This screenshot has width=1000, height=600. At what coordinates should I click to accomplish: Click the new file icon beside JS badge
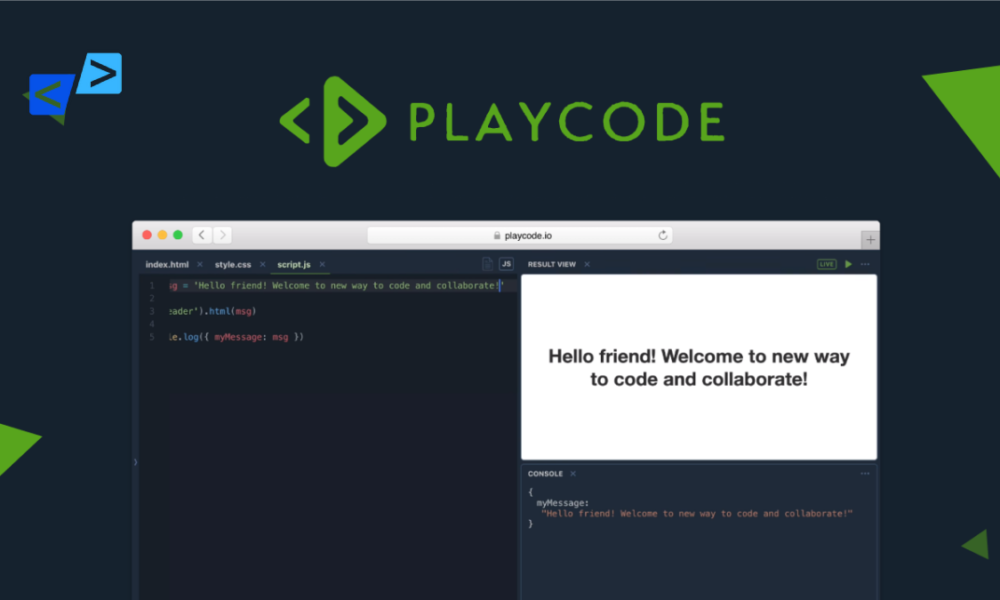point(489,263)
